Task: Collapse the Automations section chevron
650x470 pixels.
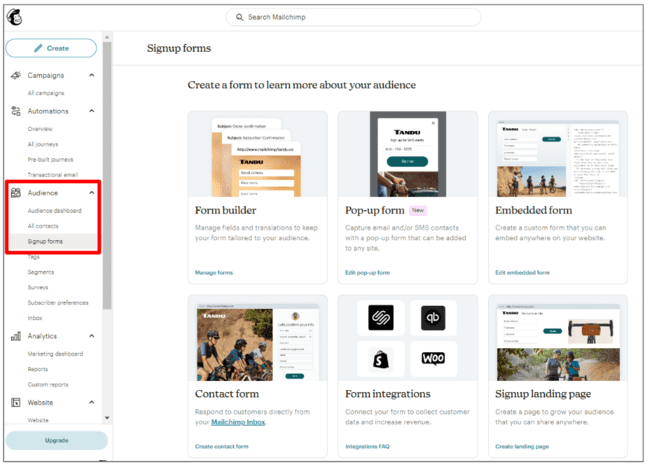Action: (92, 111)
